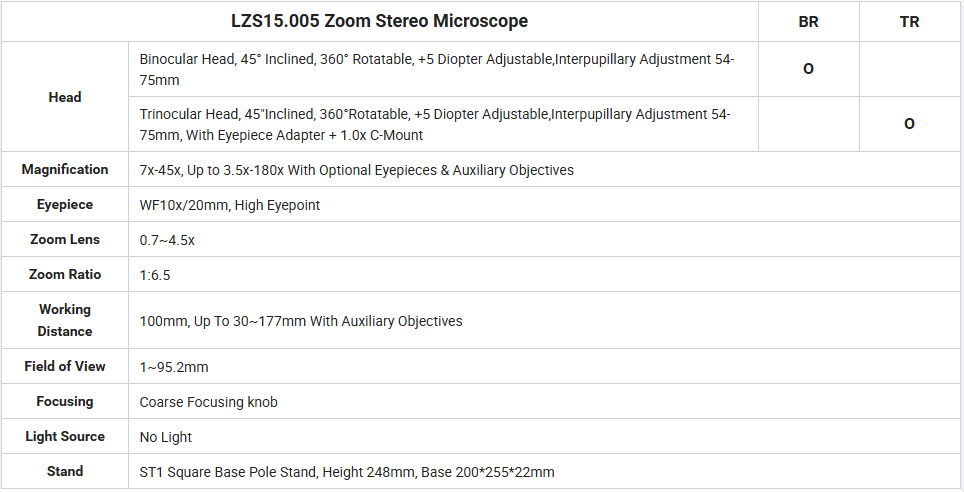964x492 pixels.
Task: Select the Head row label
Action: tap(65, 97)
